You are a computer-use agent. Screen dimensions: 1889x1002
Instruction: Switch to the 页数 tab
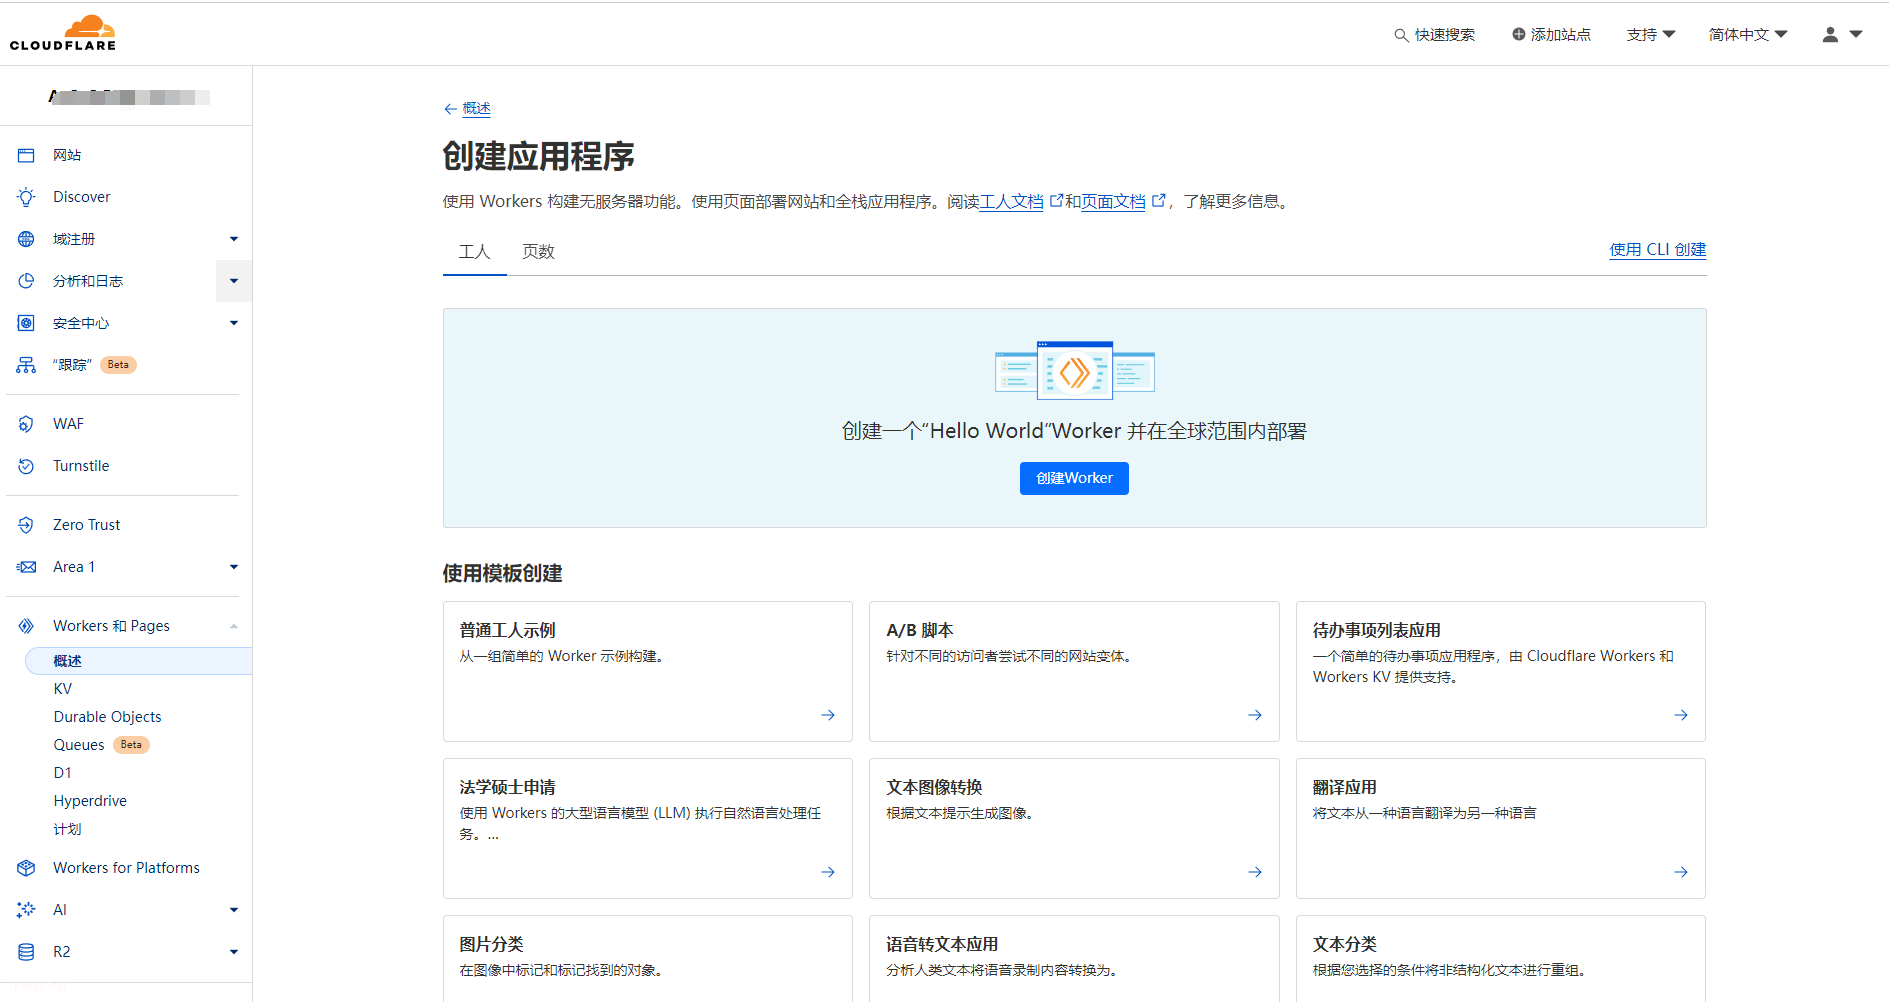(538, 252)
